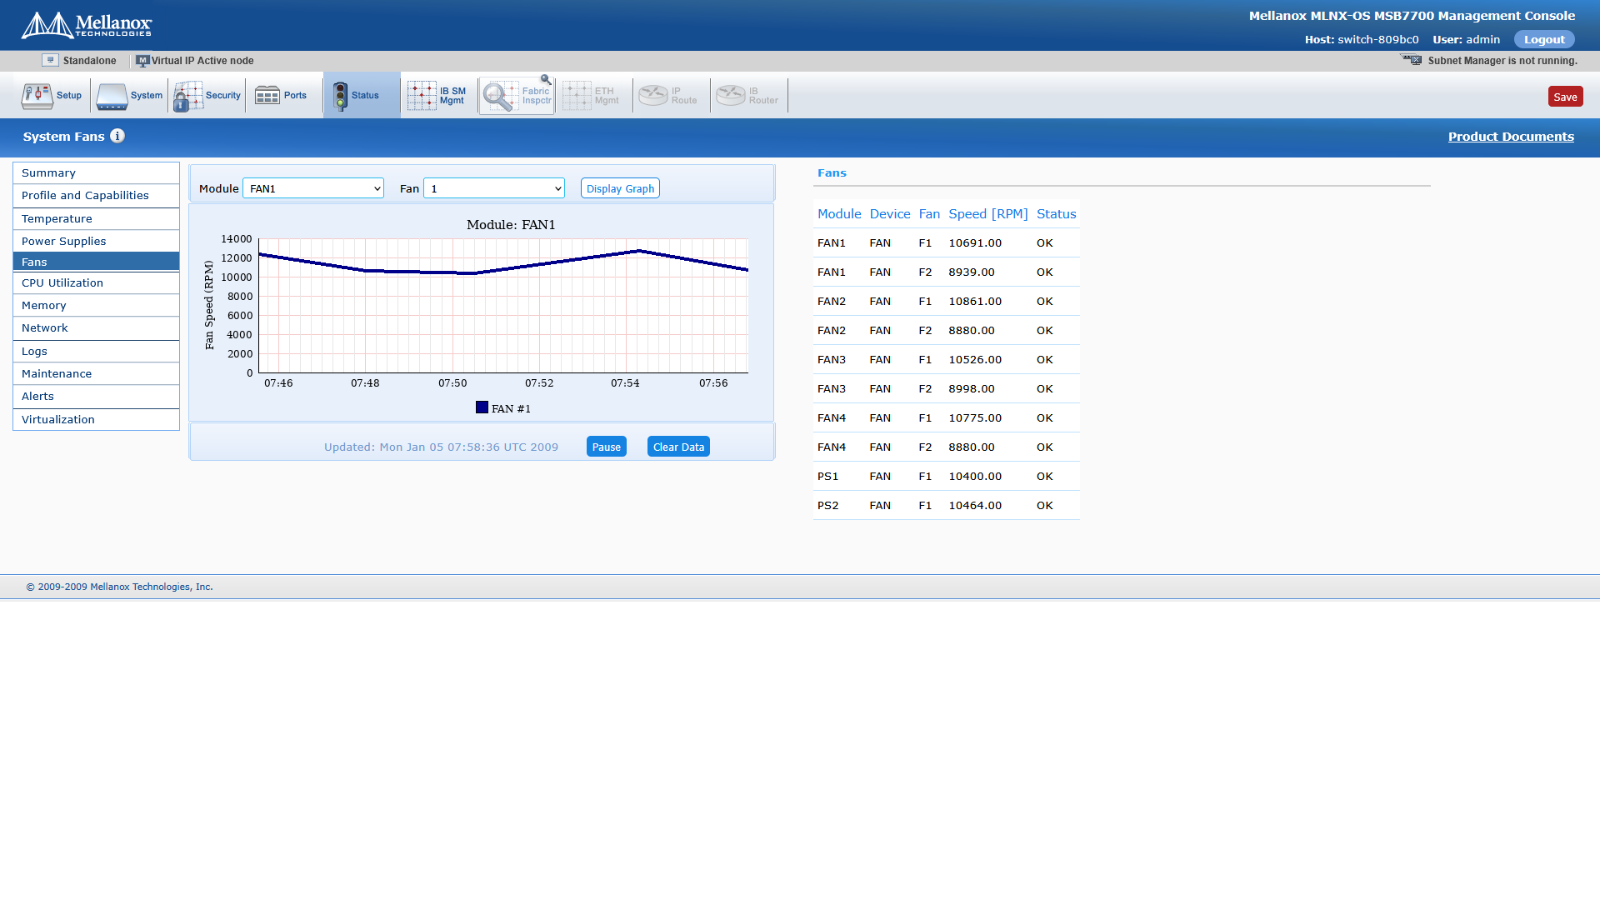
Task: Click the Mellanox Technologies logo
Action: [87, 25]
